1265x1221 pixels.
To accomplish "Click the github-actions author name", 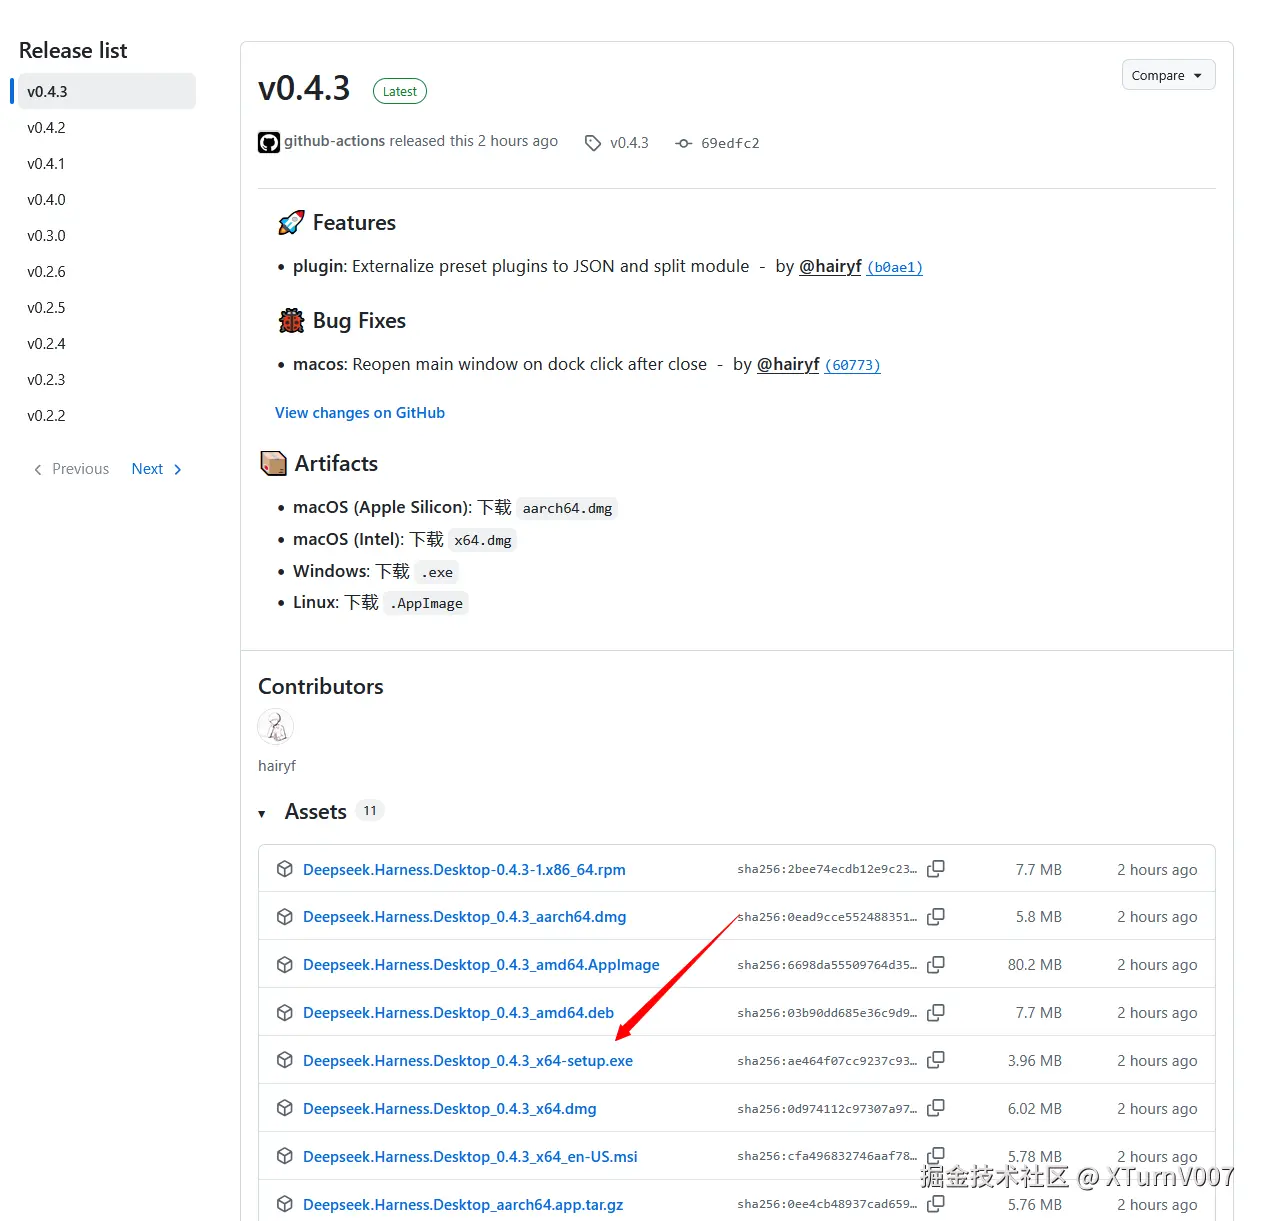I will click(334, 141).
